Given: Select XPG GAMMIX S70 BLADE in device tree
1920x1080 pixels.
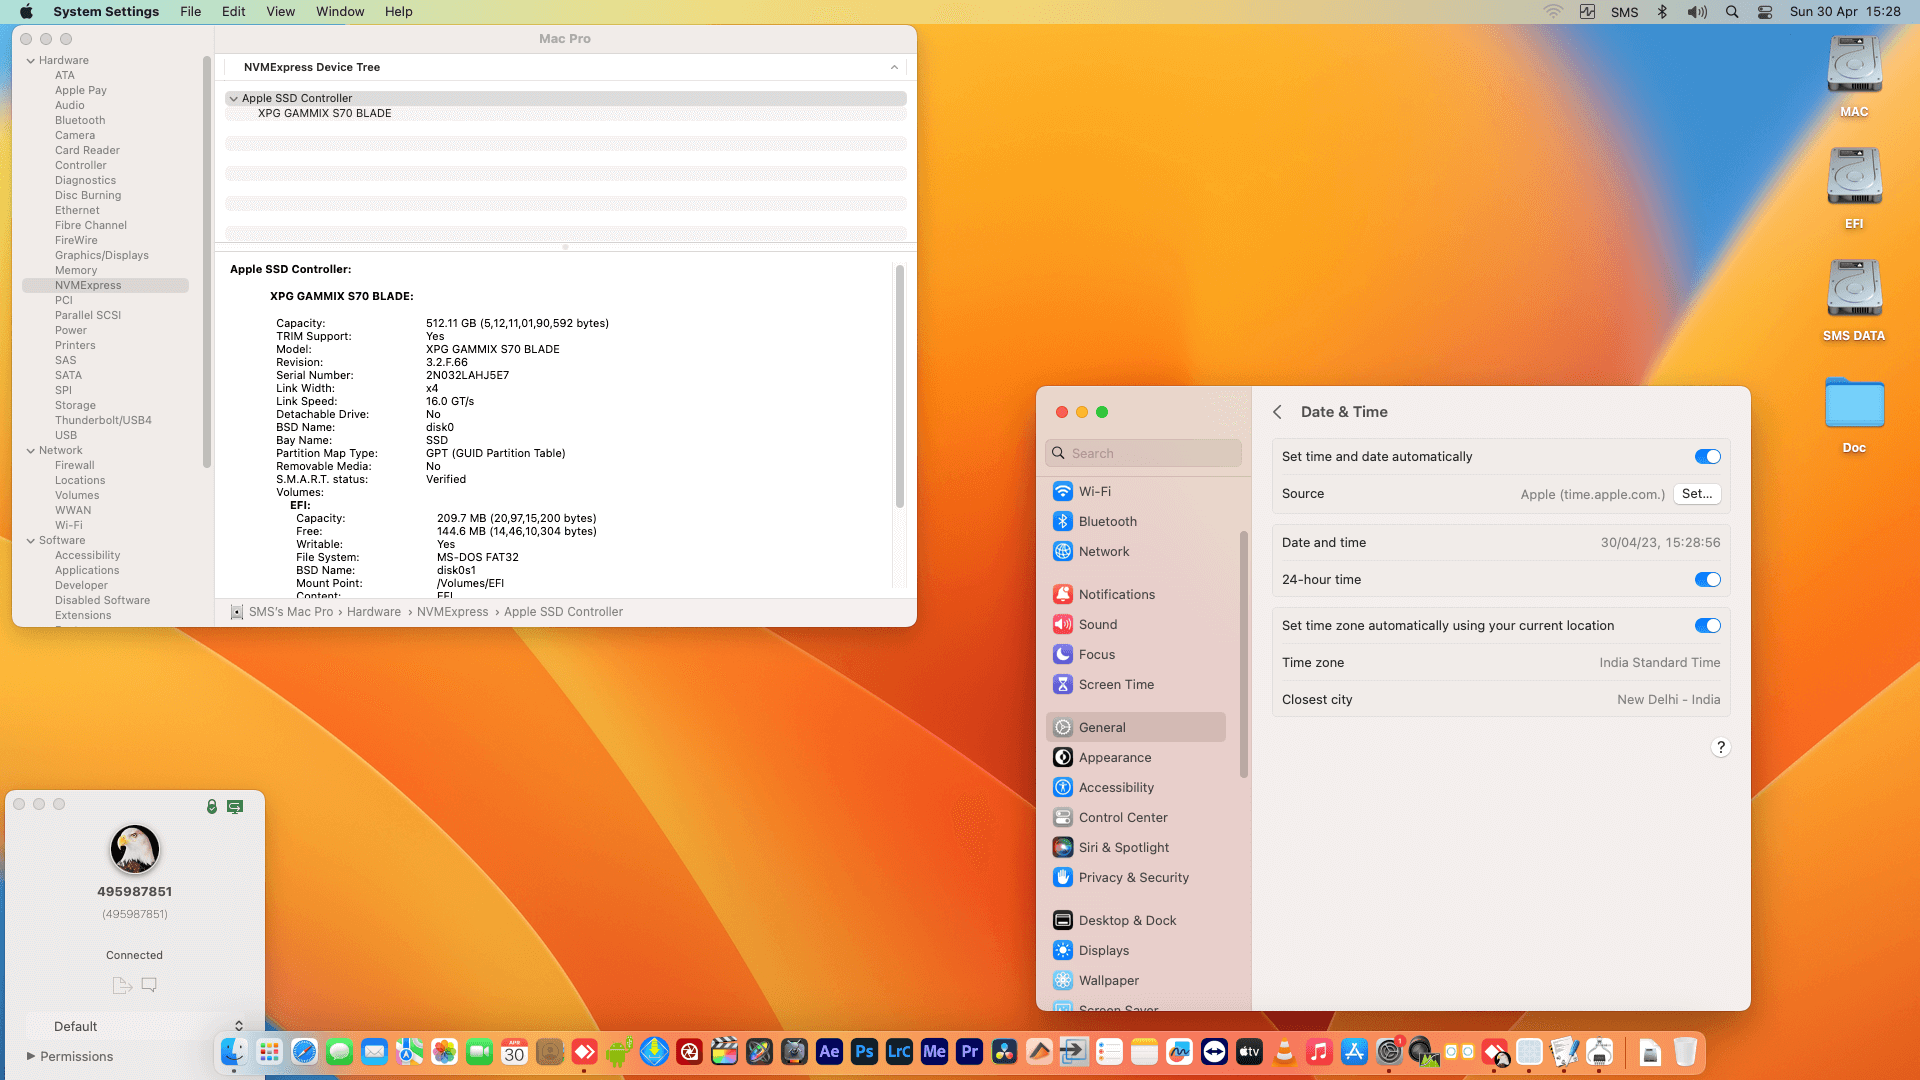Looking at the screenshot, I should pos(325,114).
